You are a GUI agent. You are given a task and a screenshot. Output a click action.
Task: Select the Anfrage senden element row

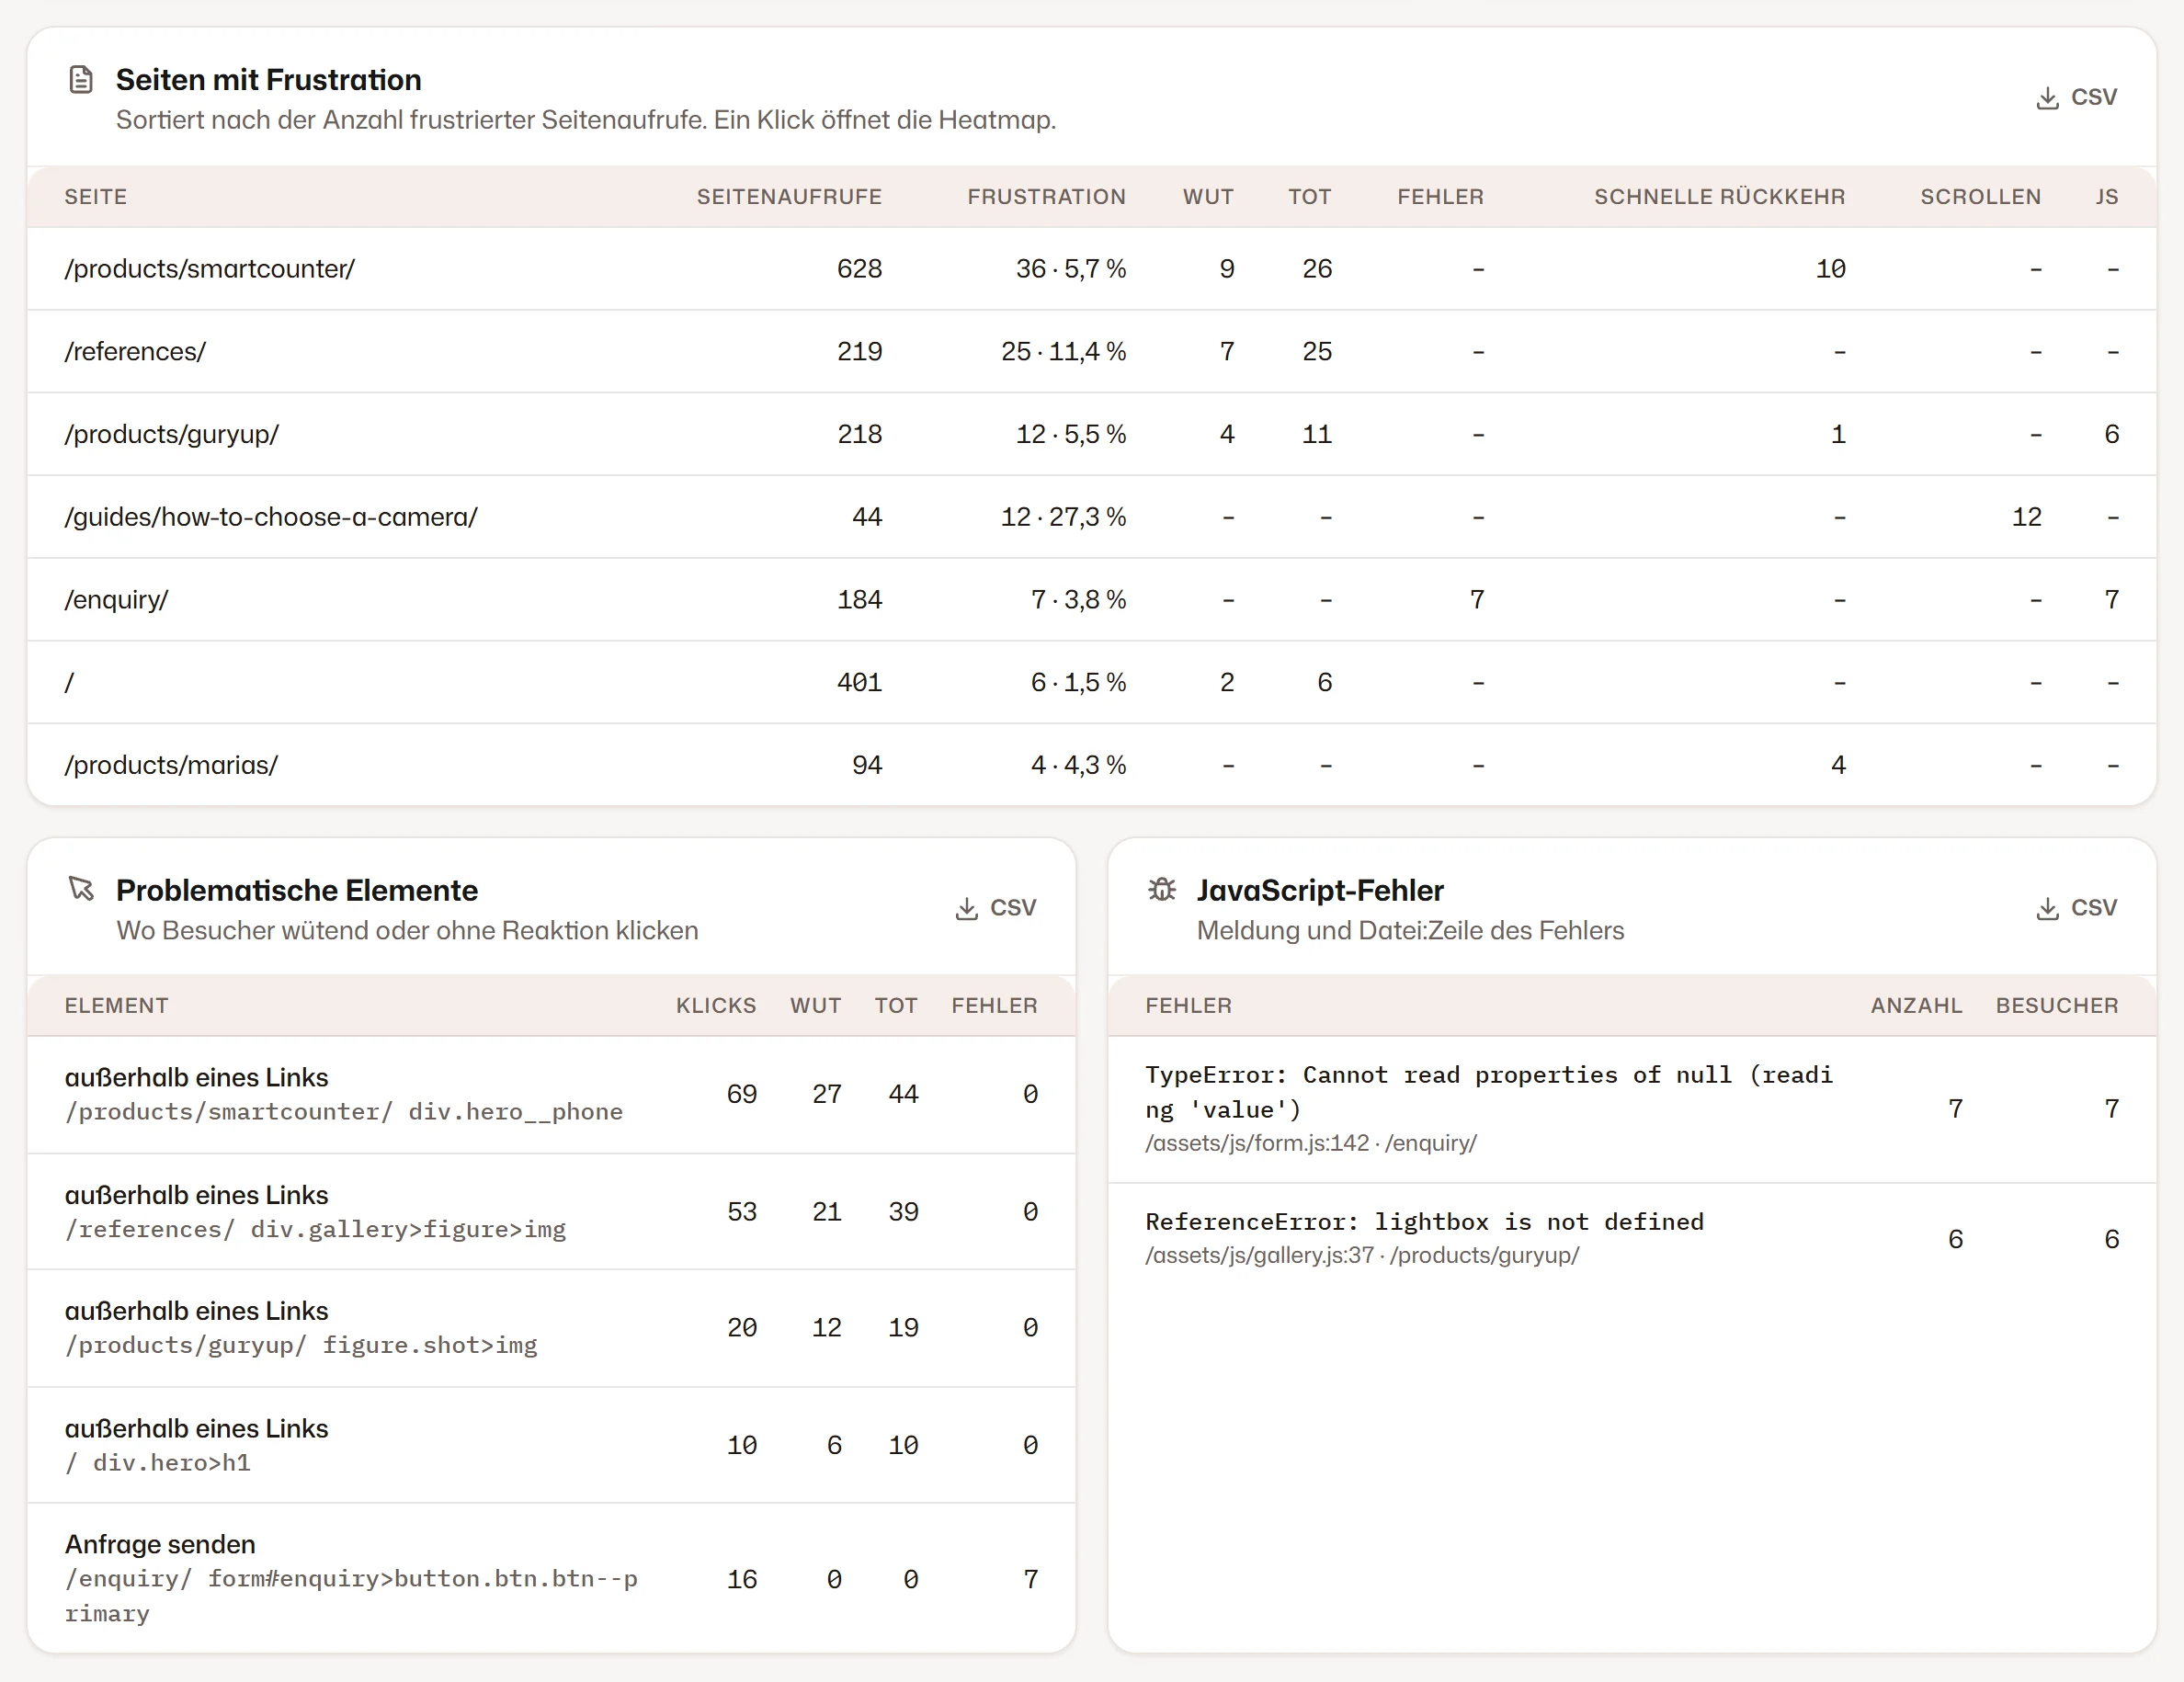click(552, 1578)
